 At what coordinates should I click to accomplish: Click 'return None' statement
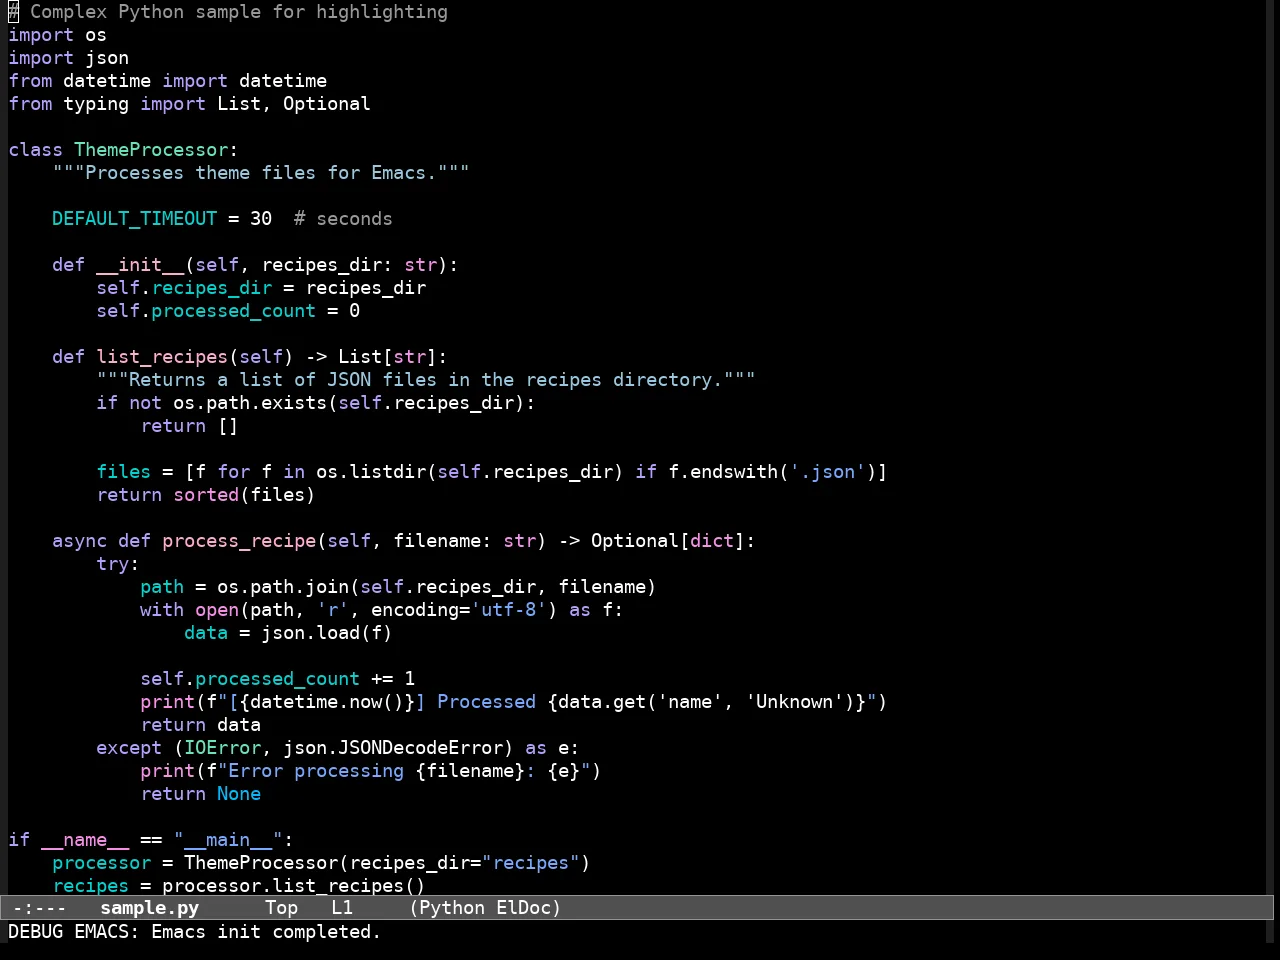coord(200,794)
